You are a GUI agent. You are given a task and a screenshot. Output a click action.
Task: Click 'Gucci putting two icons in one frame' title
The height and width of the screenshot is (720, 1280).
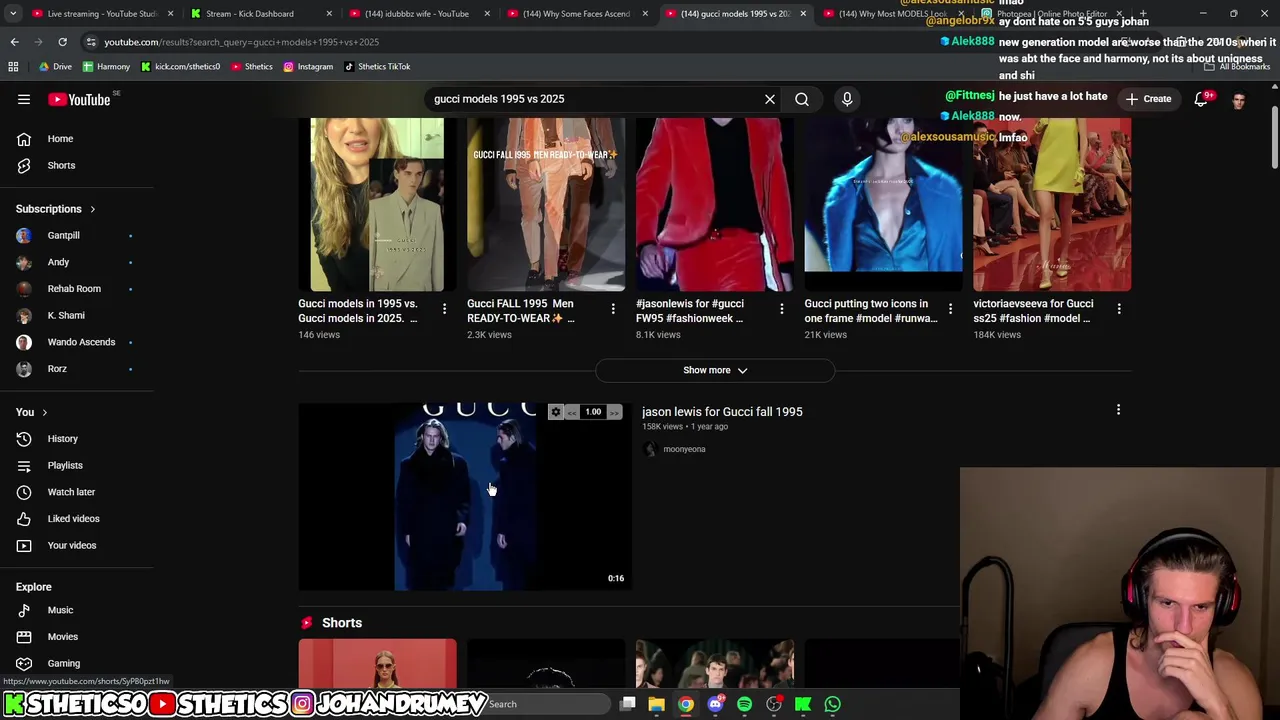(x=871, y=311)
